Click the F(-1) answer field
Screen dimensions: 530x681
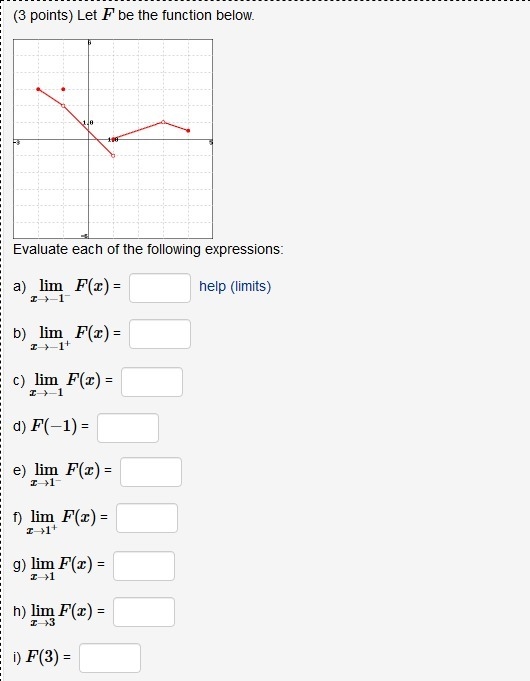tap(128, 428)
